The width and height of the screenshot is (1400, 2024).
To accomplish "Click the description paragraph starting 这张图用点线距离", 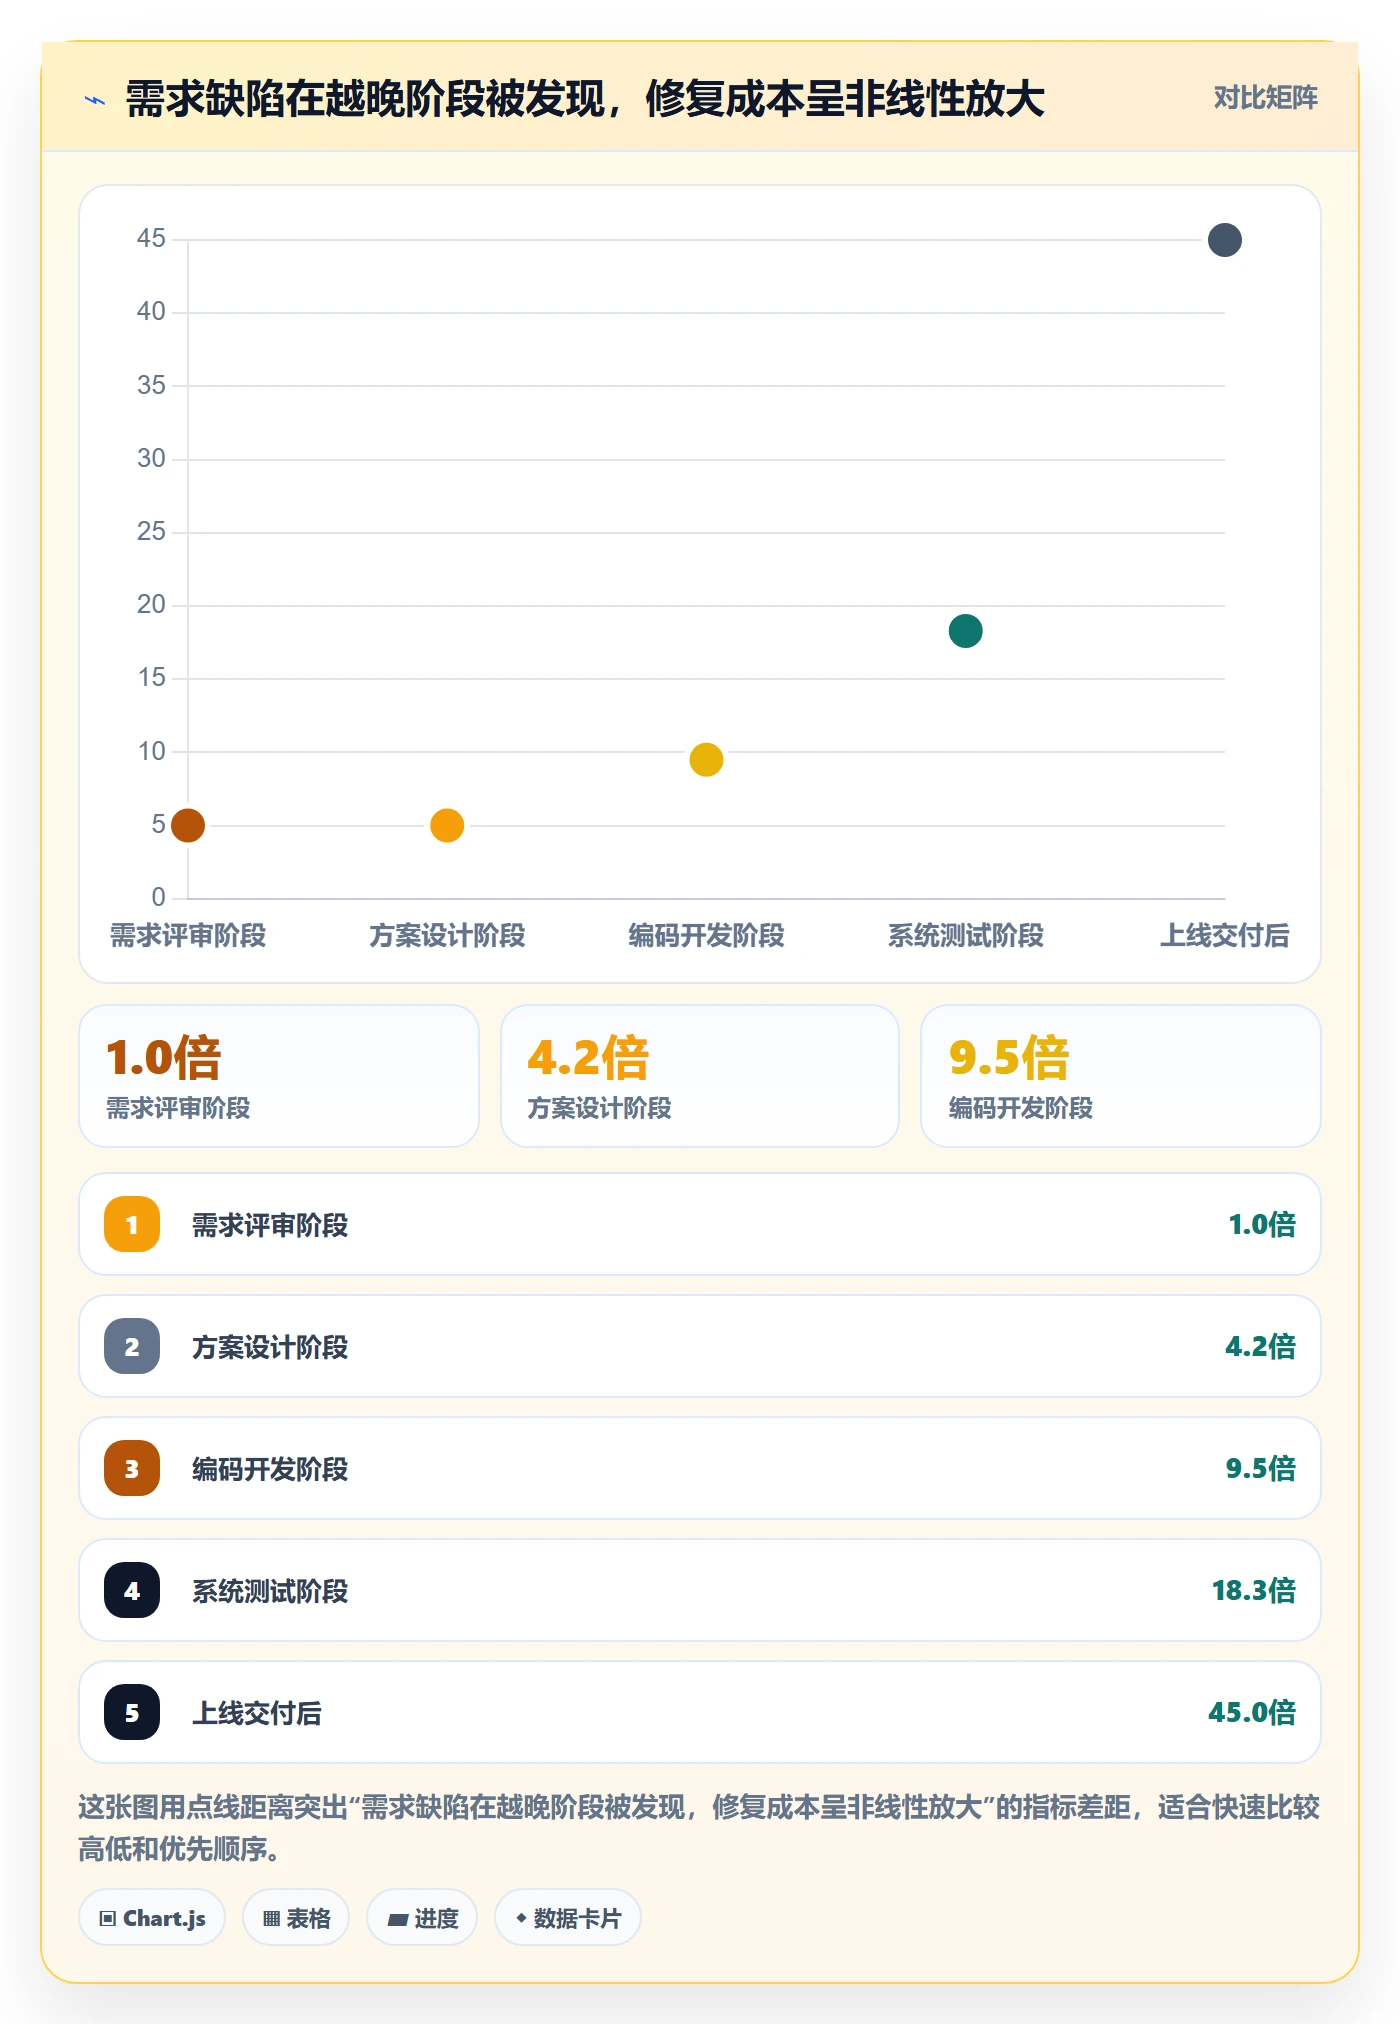I will (x=699, y=1827).
